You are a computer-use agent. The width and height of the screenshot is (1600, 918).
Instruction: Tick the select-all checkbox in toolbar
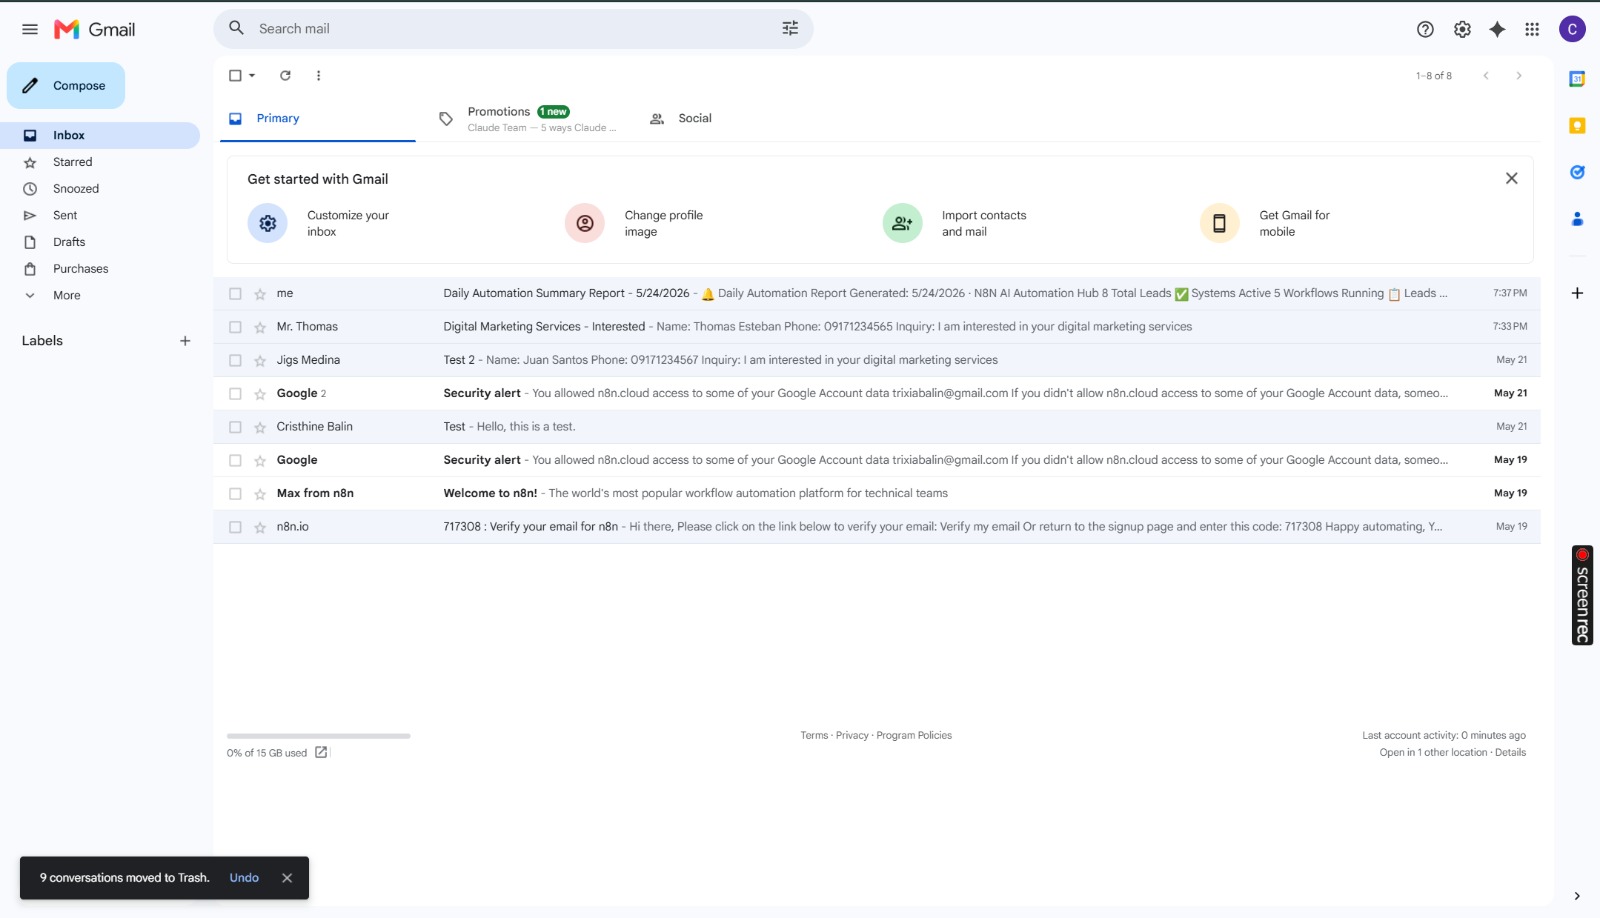(235, 75)
